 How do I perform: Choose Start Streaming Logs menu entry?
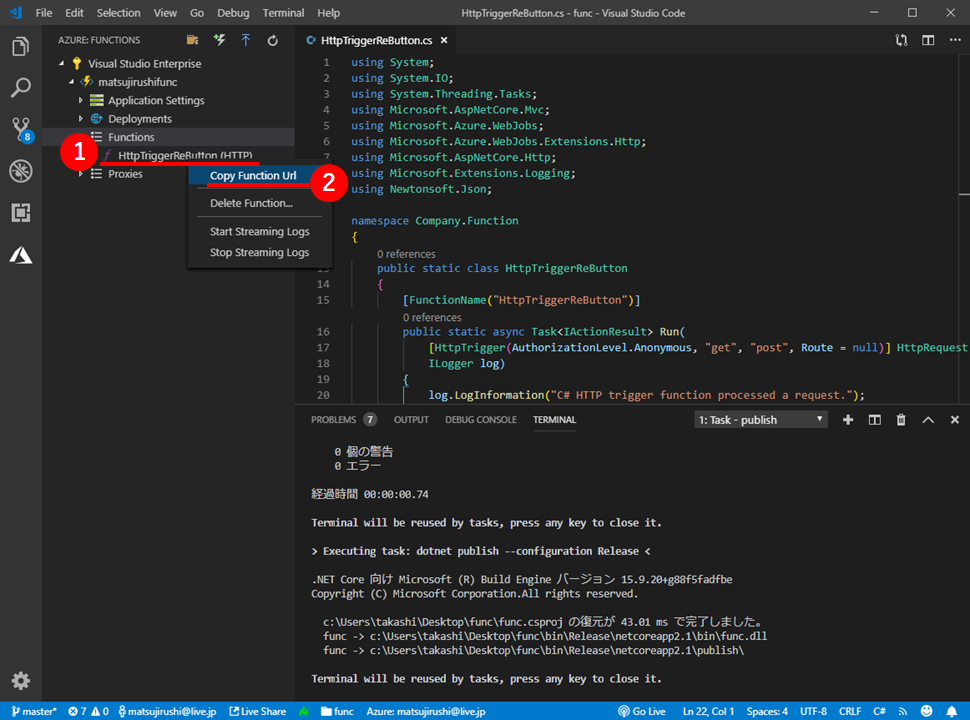(259, 231)
